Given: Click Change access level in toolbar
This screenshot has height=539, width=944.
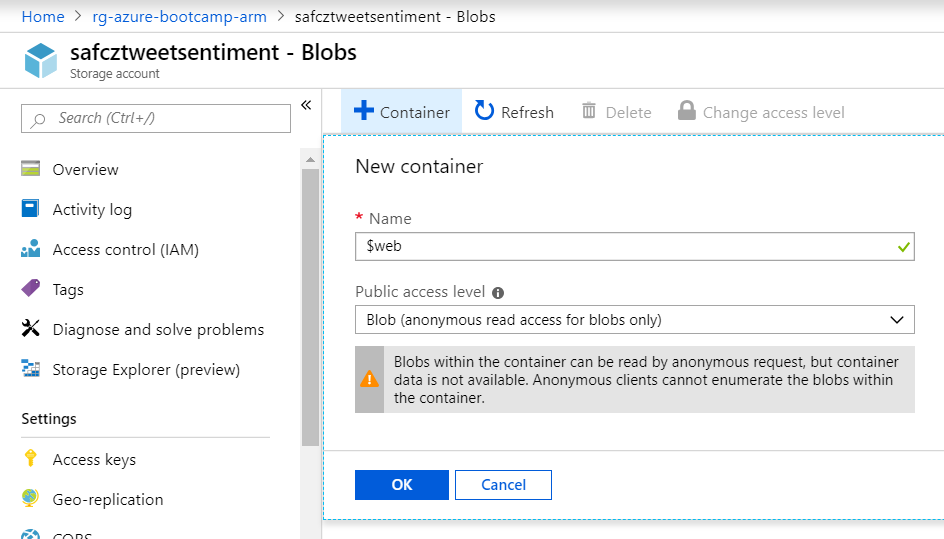Looking at the screenshot, I should coord(761,112).
